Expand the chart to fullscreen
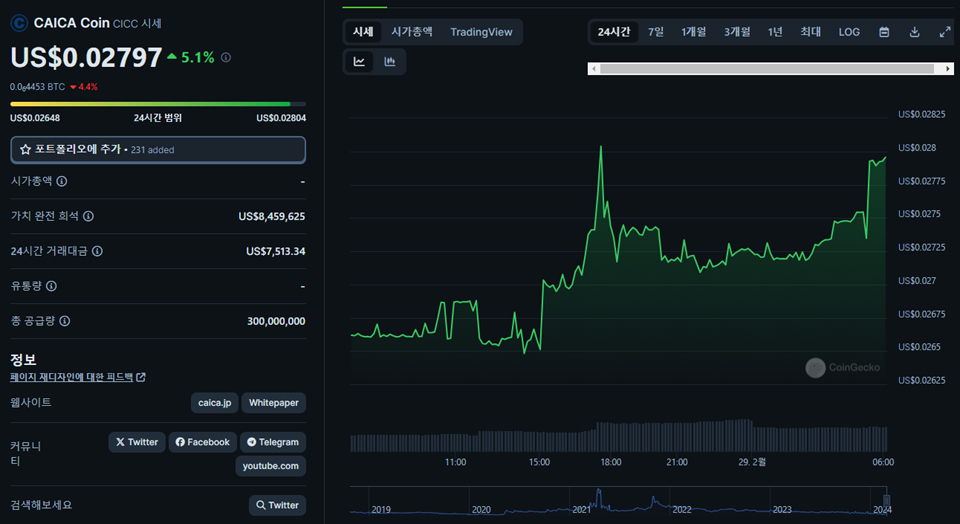This screenshot has width=960, height=524. [x=945, y=32]
